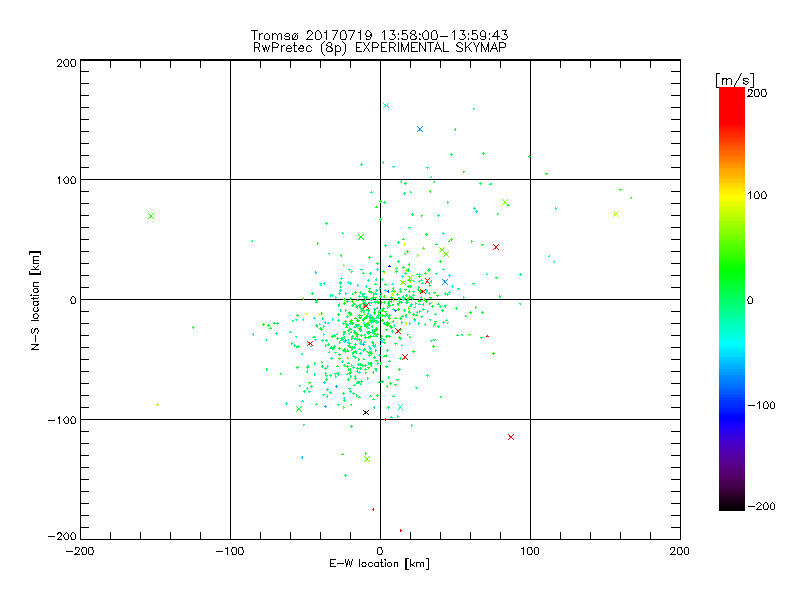This screenshot has height=600, width=800.
Task: Click the E-W axis tick label '100'
Action: [x=530, y=551]
